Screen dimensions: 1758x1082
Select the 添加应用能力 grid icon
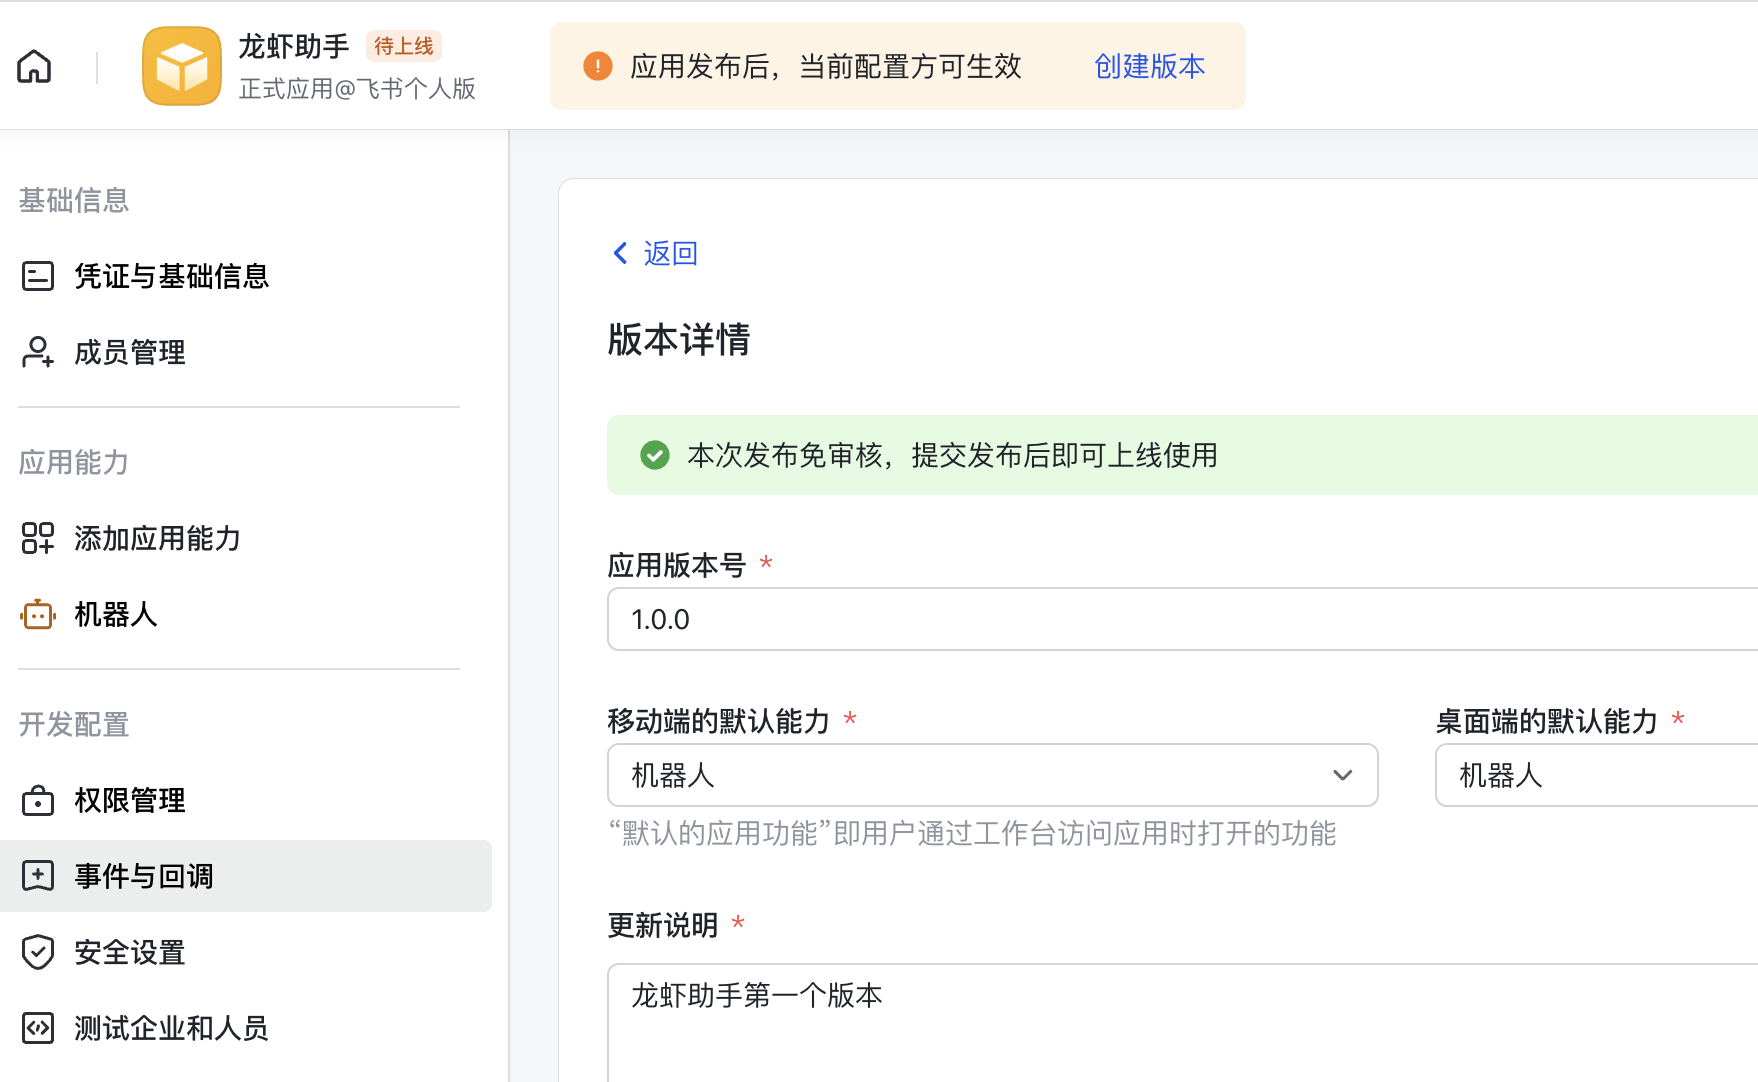click(38, 538)
